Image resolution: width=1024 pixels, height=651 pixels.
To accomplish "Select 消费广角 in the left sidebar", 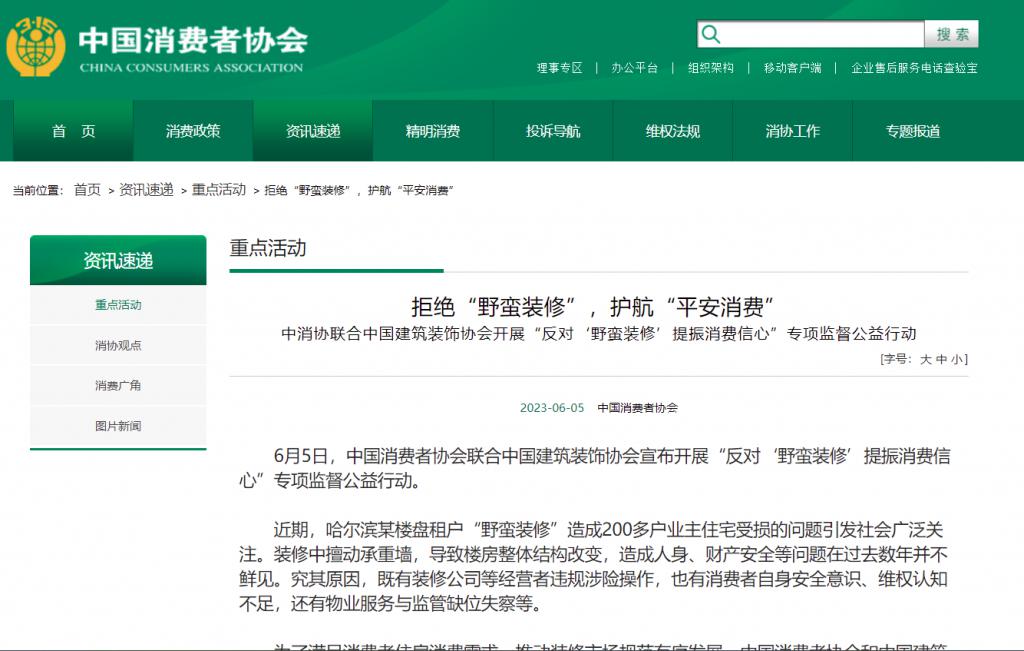I will coord(118,386).
